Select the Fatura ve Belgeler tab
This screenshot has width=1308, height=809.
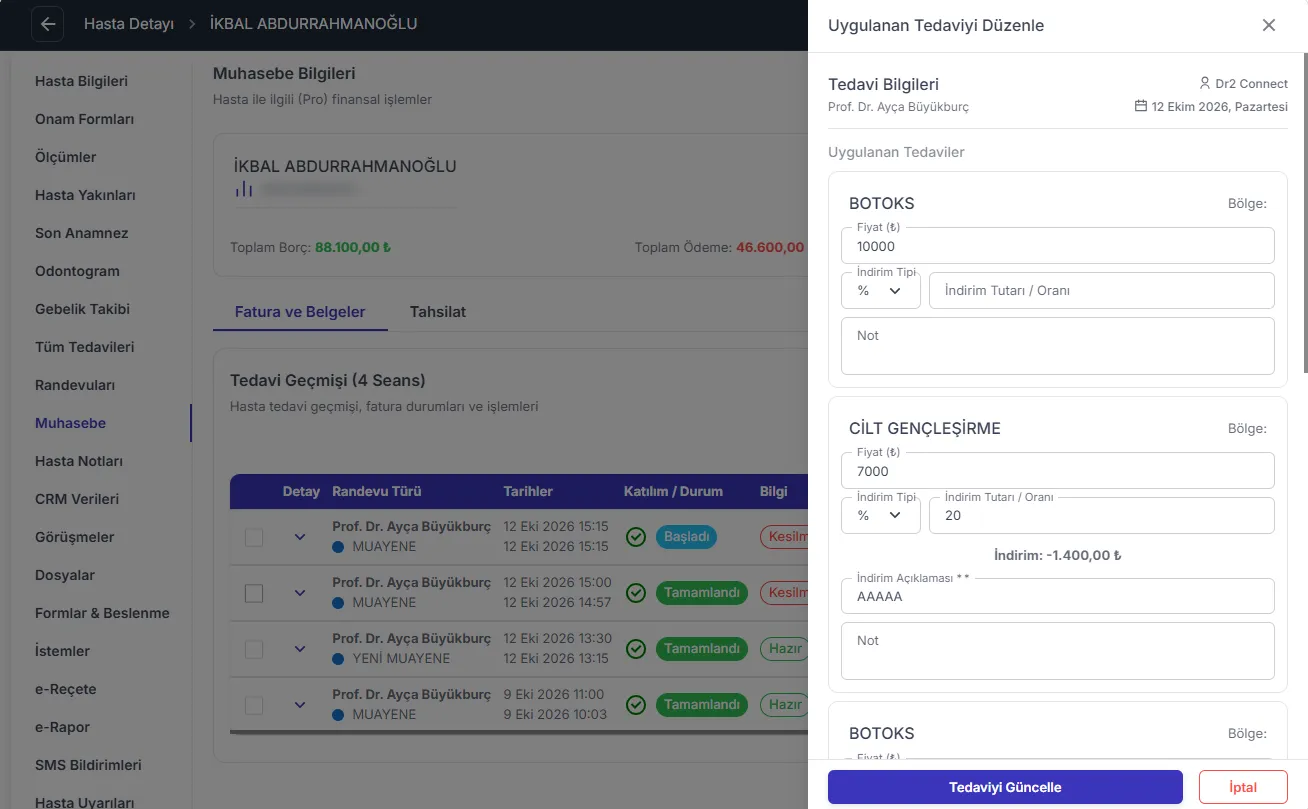pos(300,312)
